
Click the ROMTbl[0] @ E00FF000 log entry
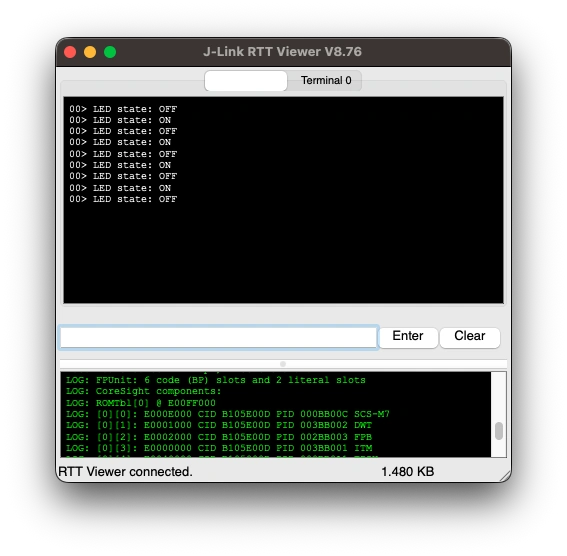(141, 403)
